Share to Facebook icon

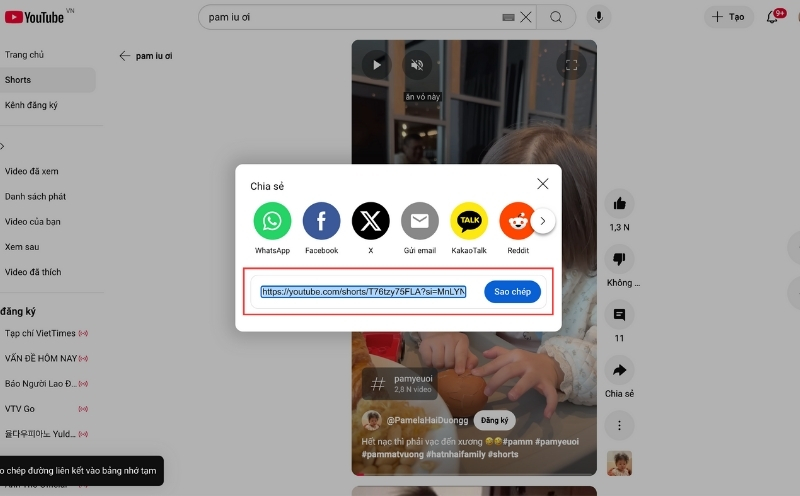pos(321,221)
